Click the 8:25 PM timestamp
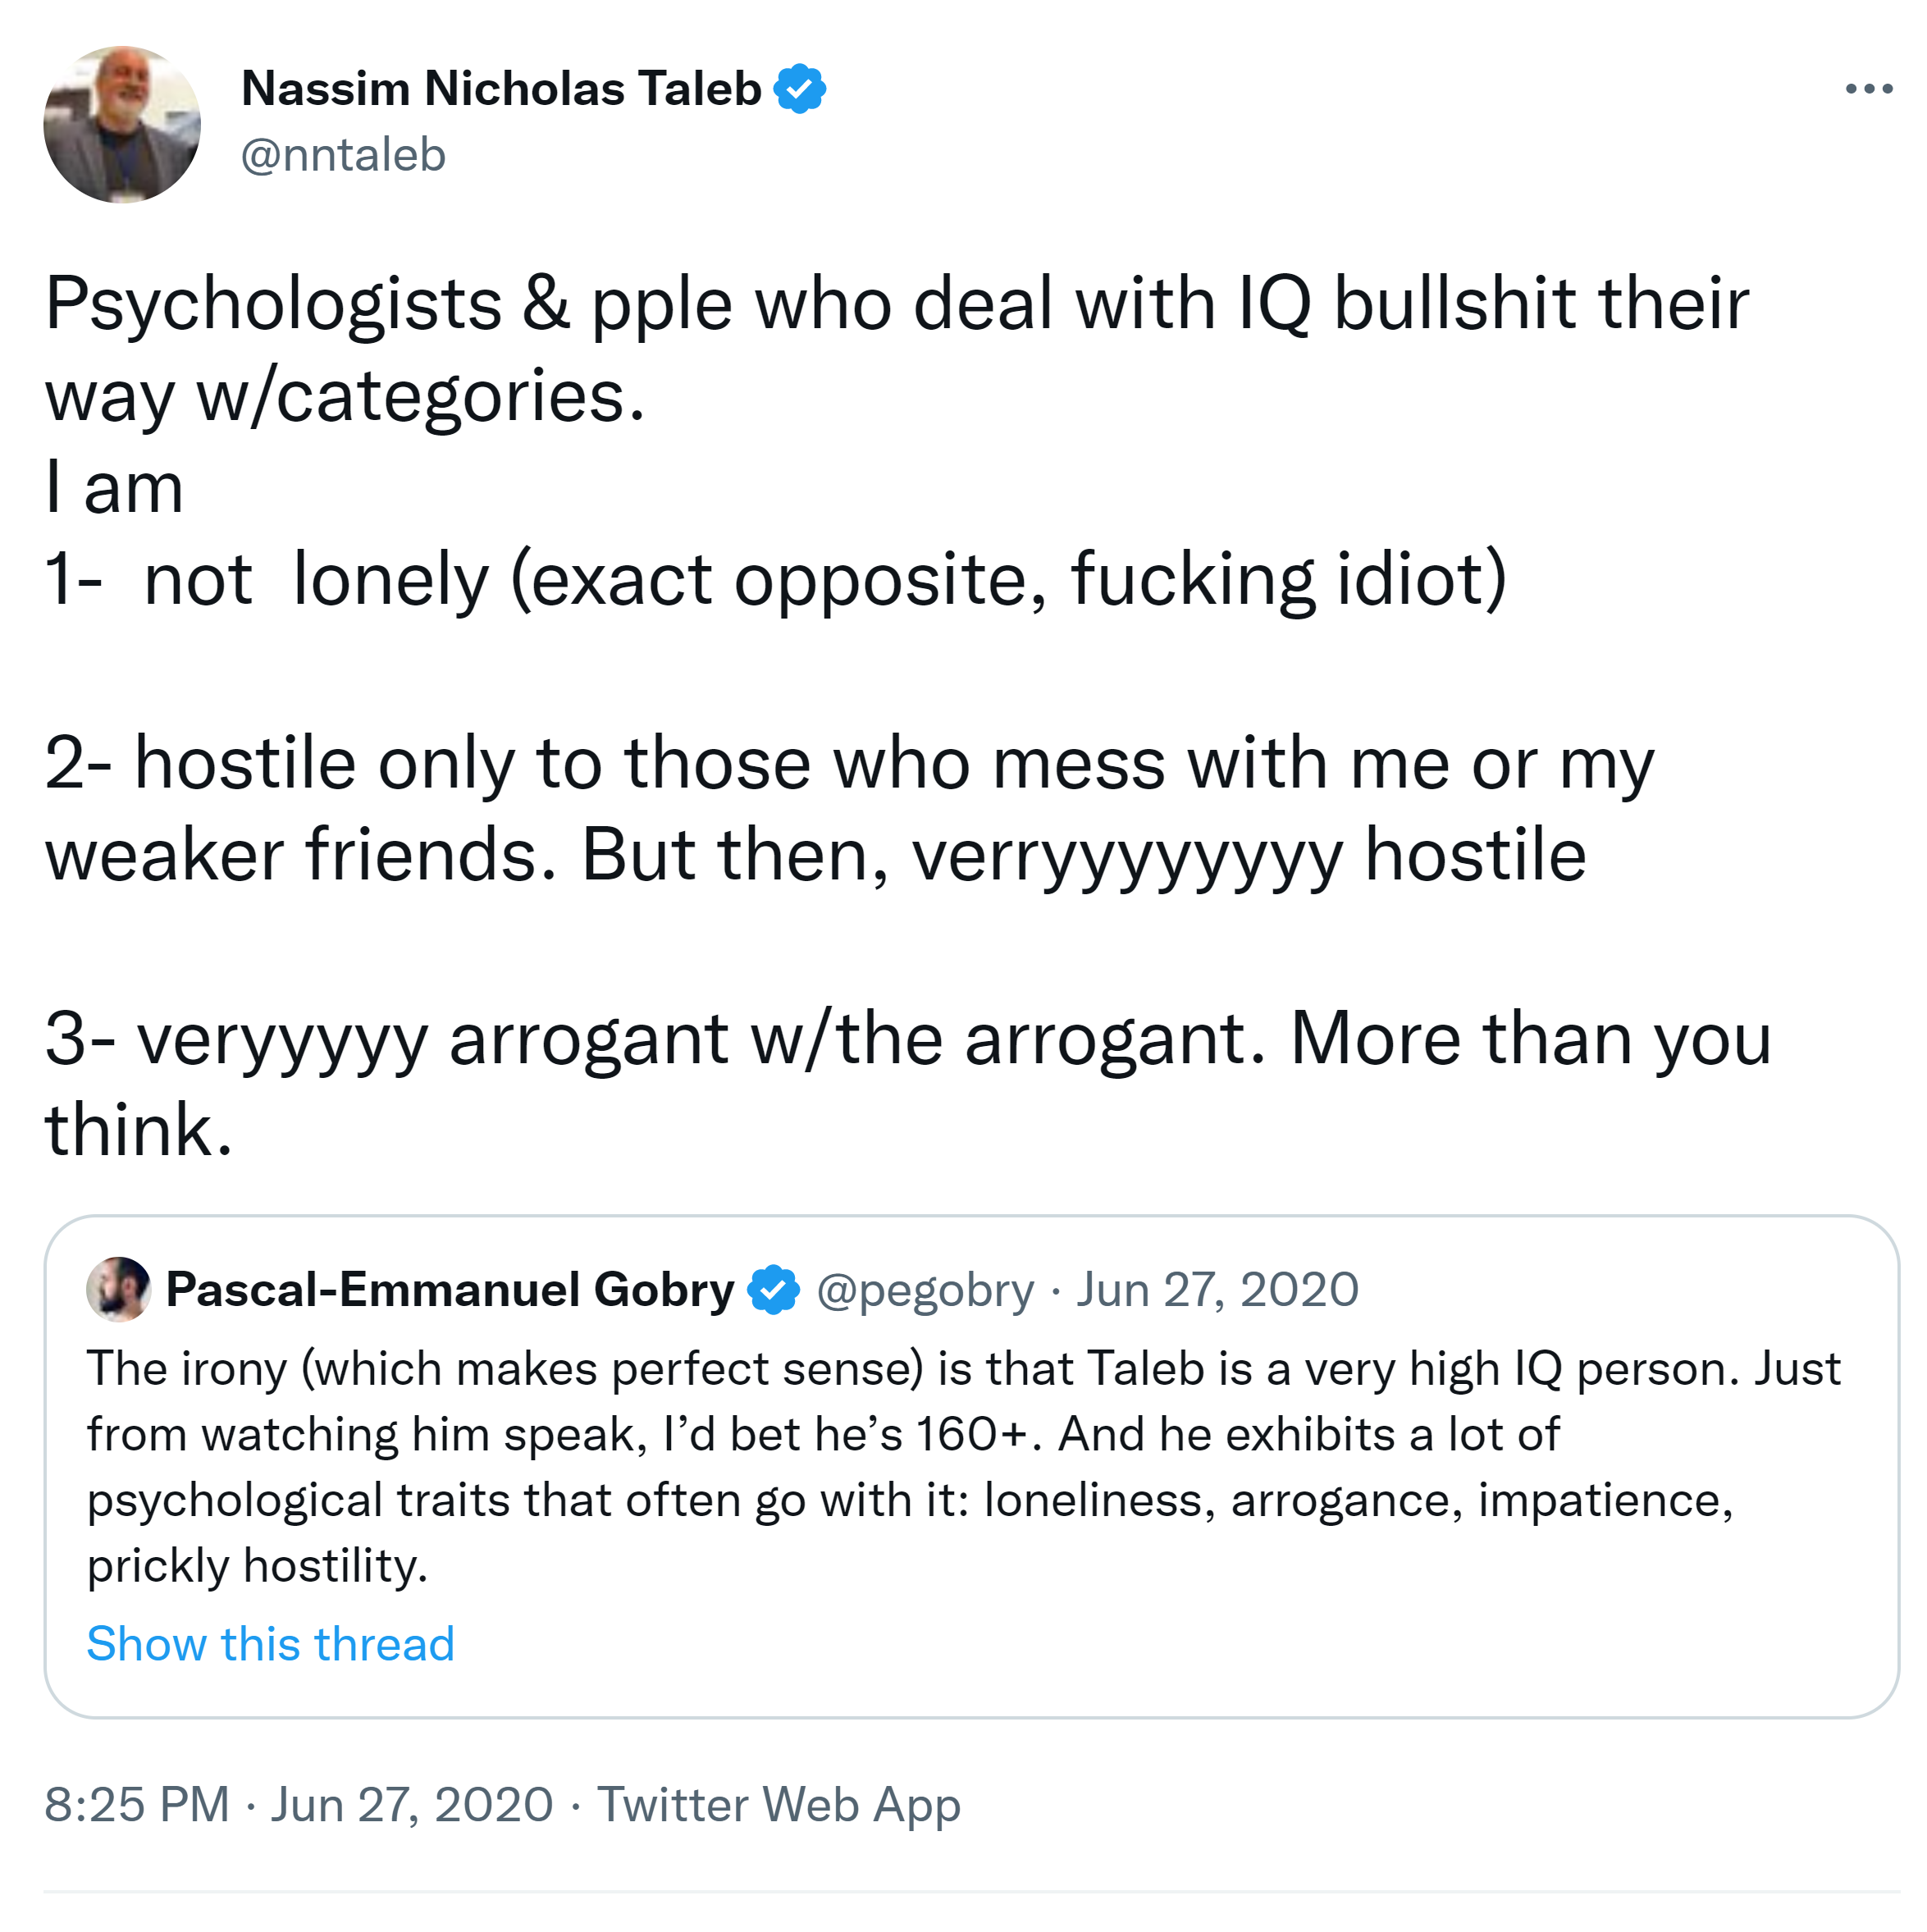1927x1932 pixels. pyautogui.click(x=137, y=1805)
